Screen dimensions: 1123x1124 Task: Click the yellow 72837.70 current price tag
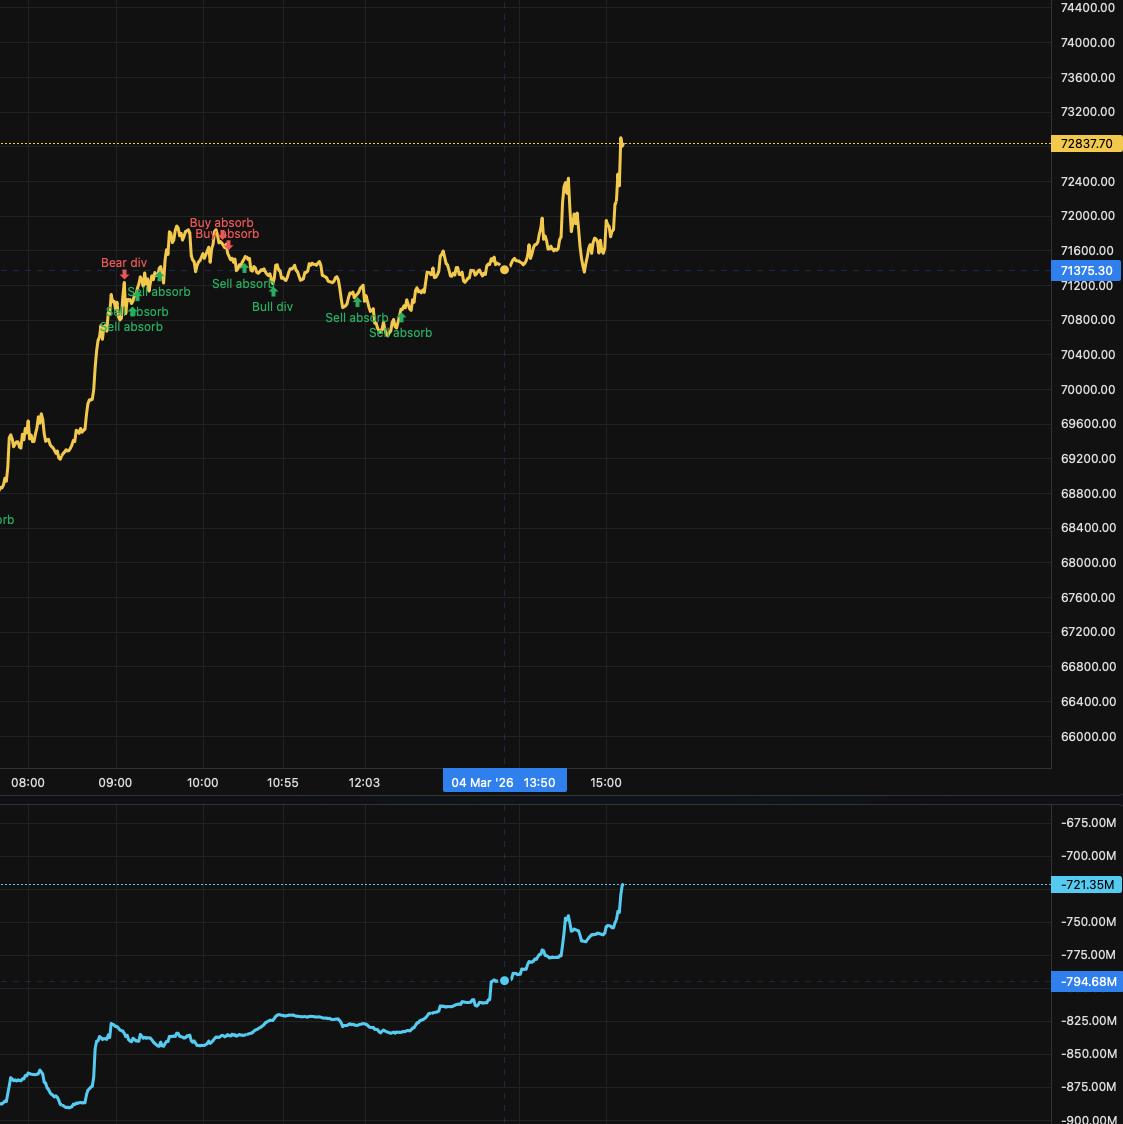click(x=1086, y=144)
